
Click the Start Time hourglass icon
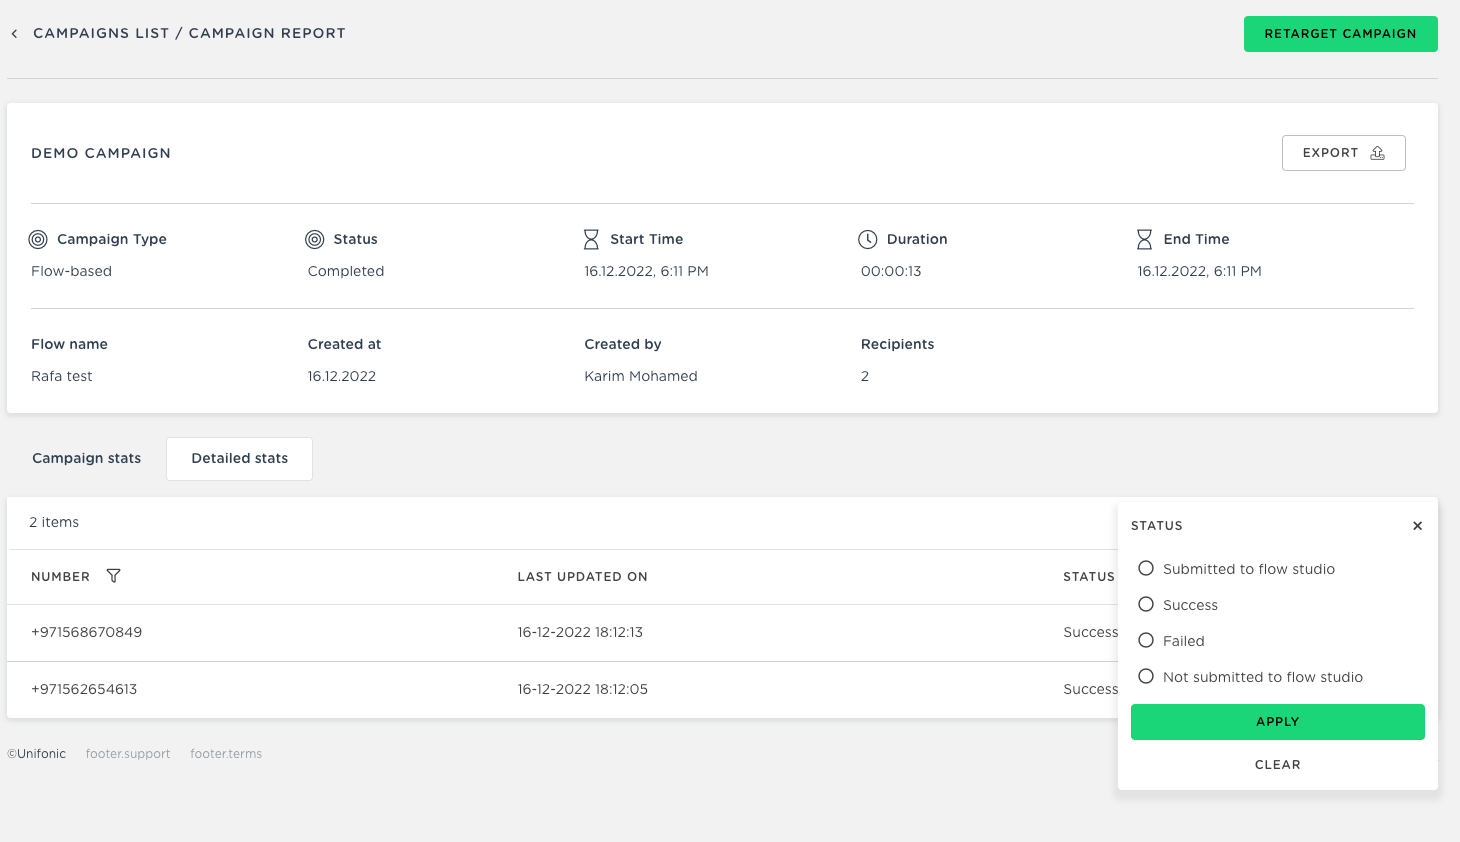[591, 239]
